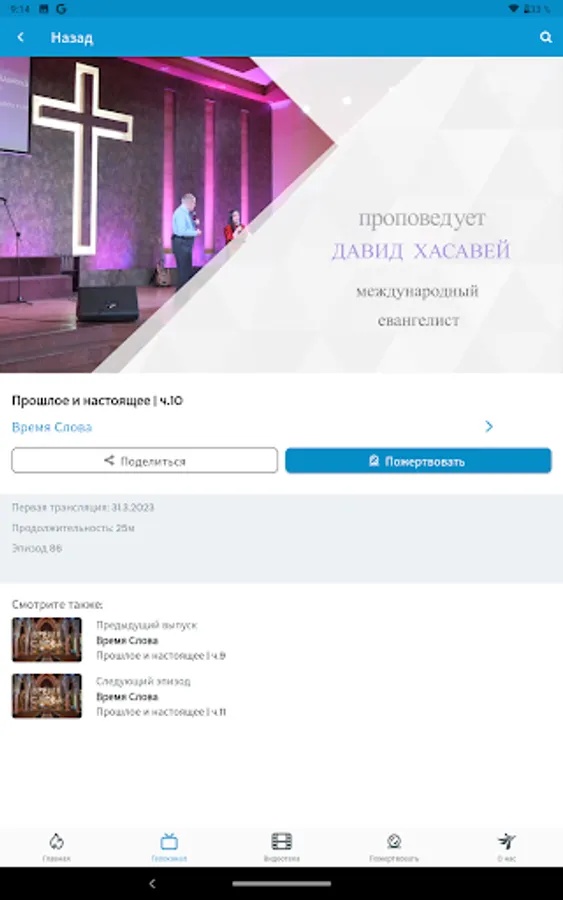Expand Время Слова chevron arrow
The height and width of the screenshot is (900, 563).
click(488, 426)
